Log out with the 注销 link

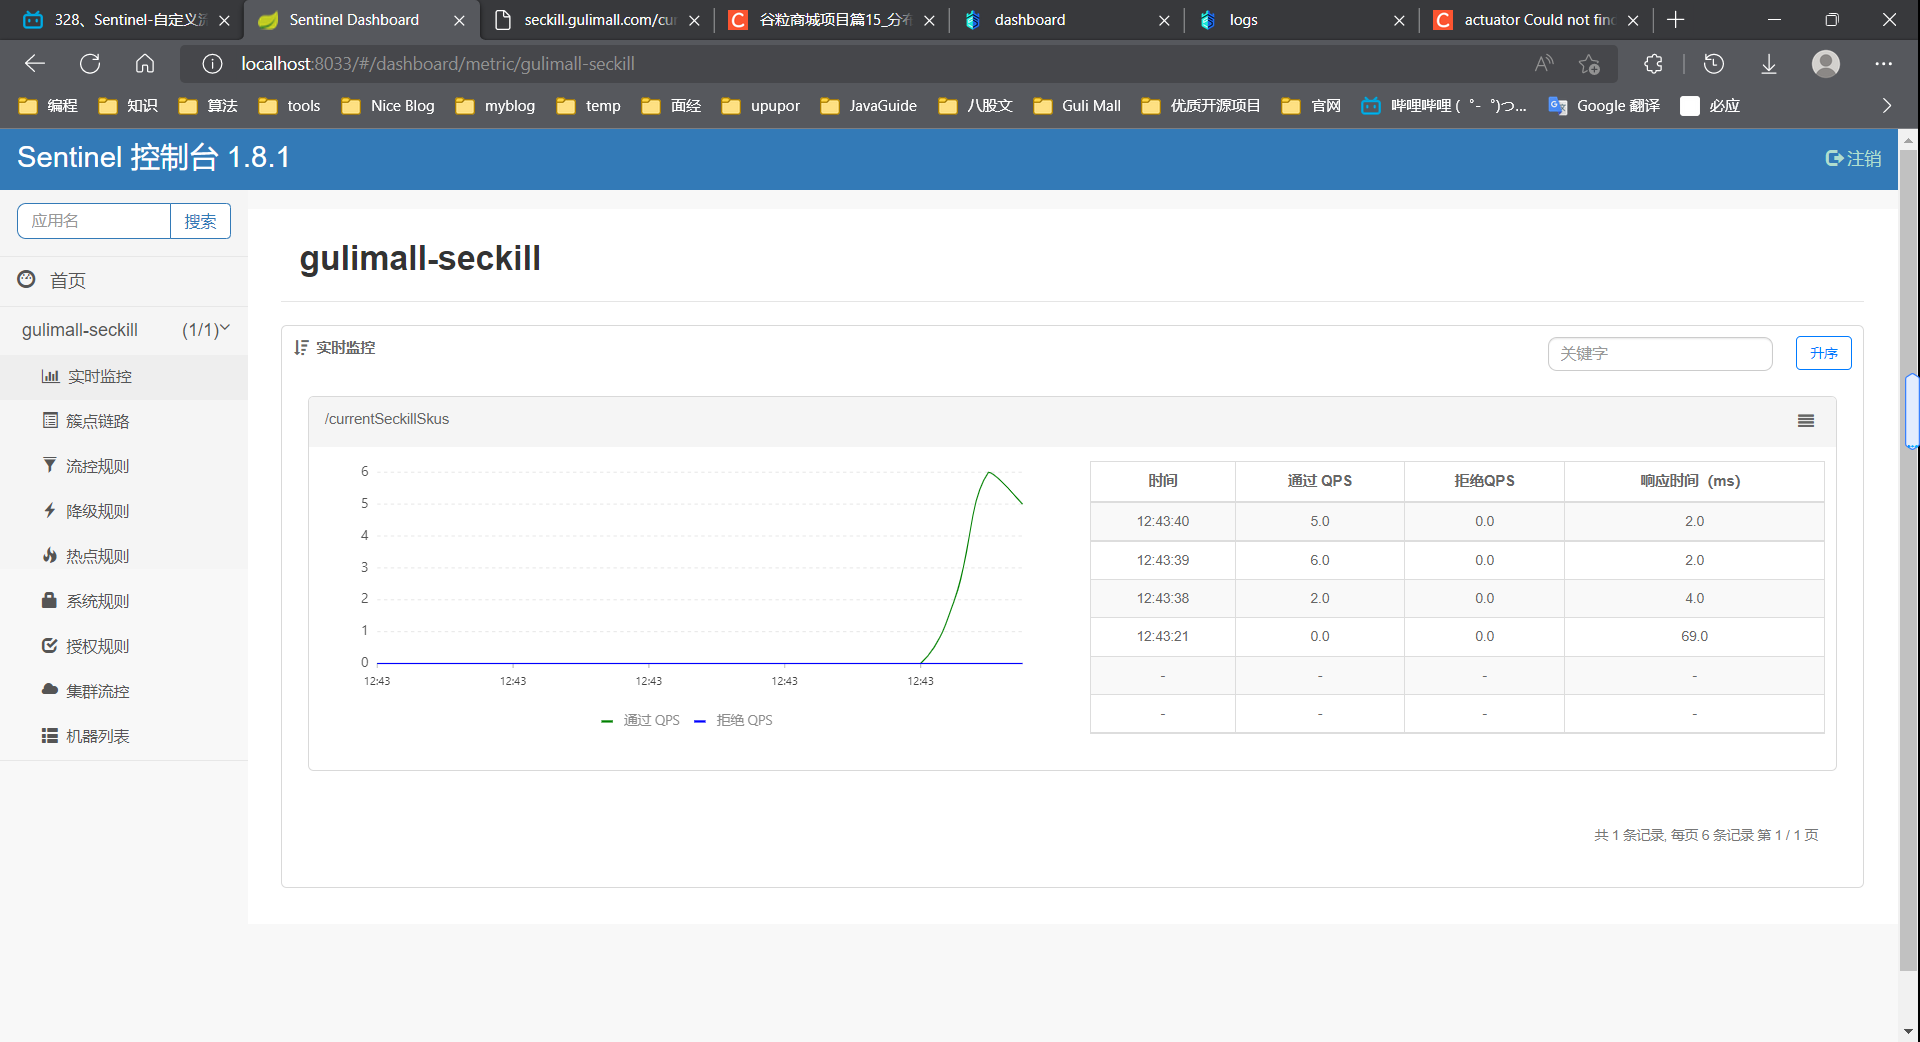1853,158
